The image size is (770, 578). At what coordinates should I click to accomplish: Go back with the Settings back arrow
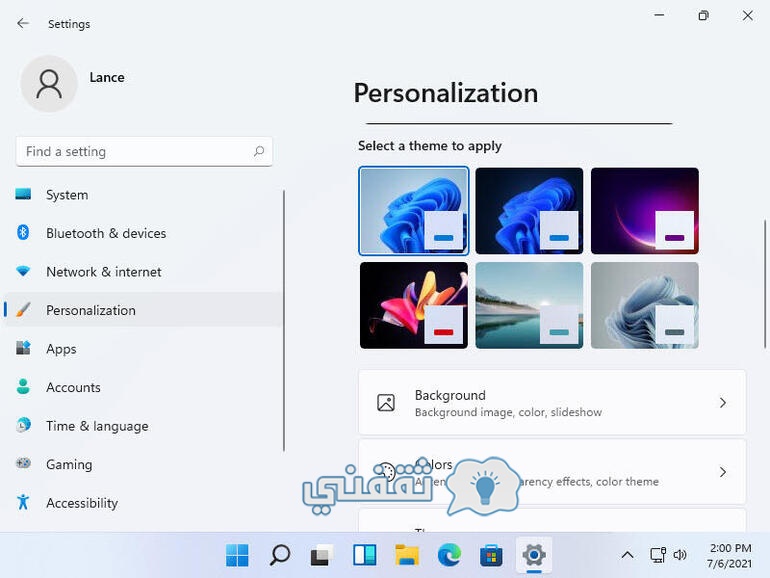point(23,23)
